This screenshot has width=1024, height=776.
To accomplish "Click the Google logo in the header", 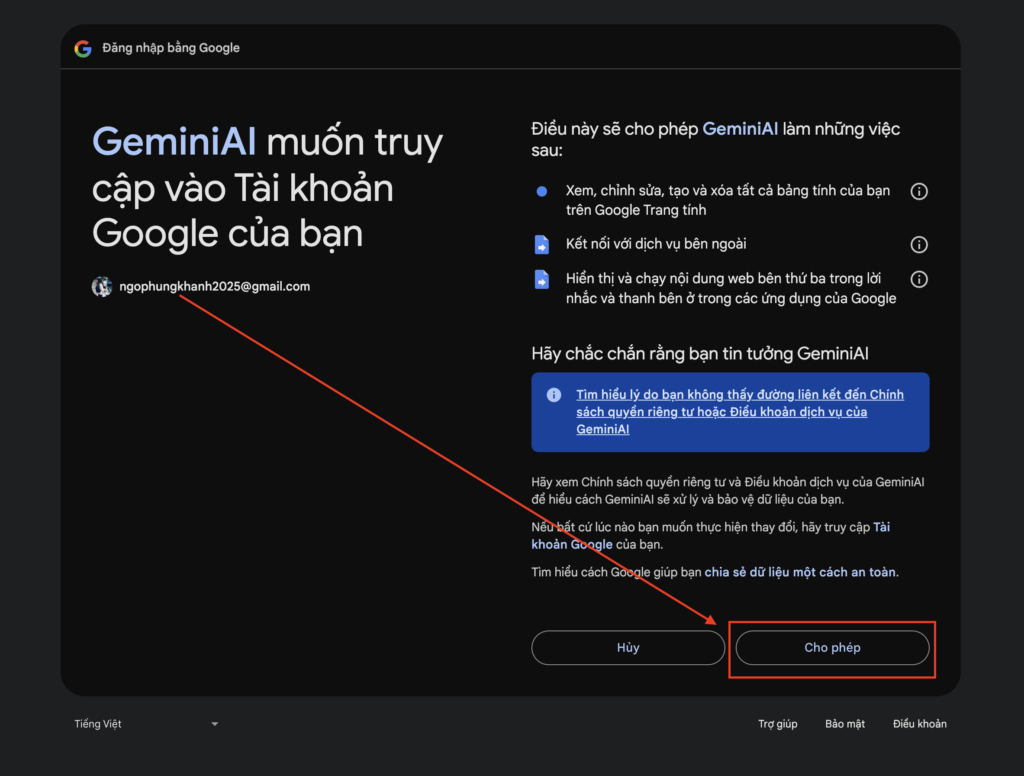I will pos(83,48).
